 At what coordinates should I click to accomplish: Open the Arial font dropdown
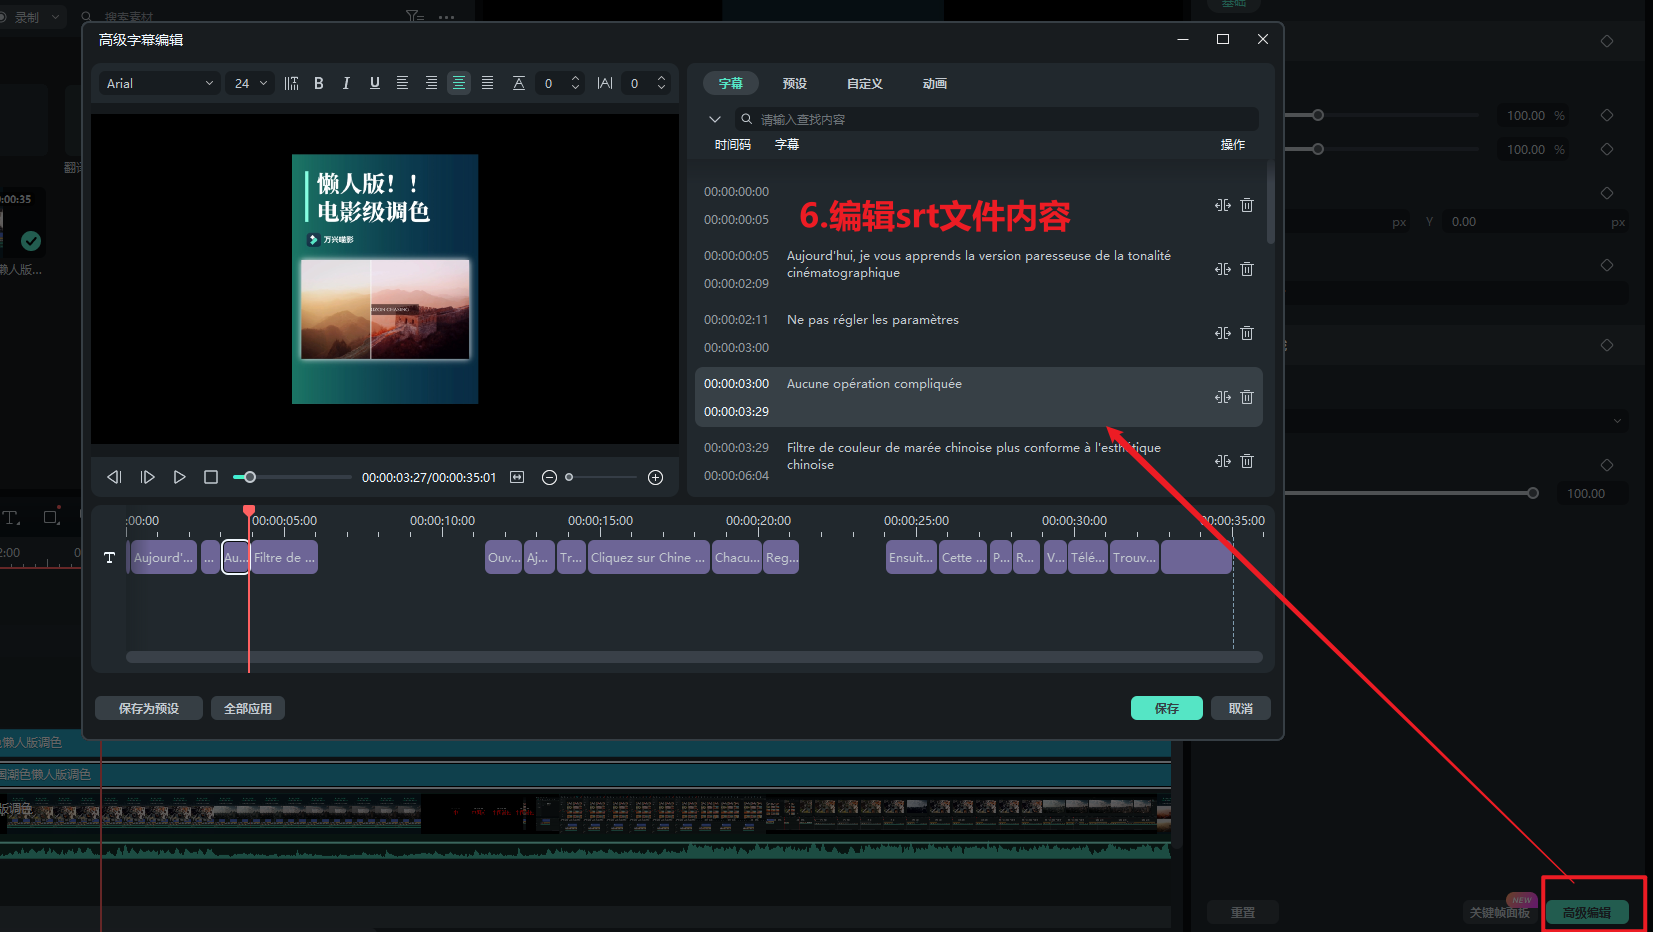160,83
